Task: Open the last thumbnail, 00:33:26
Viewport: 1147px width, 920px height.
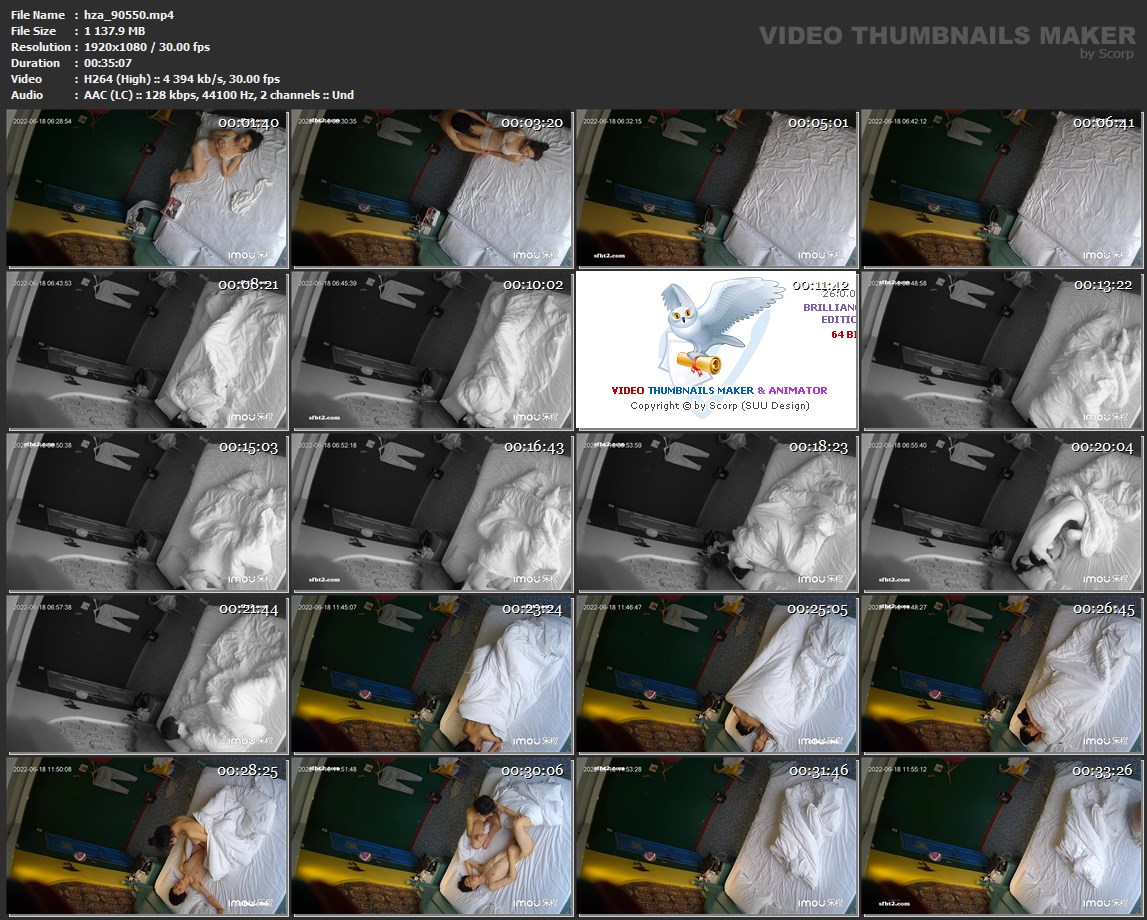Action: coord(1002,837)
